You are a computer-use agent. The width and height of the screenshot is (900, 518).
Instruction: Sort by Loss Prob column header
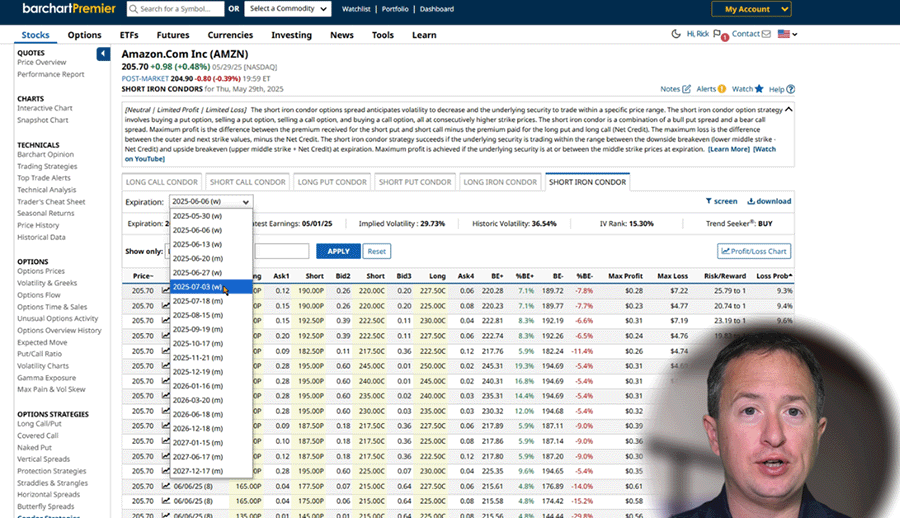coord(774,276)
